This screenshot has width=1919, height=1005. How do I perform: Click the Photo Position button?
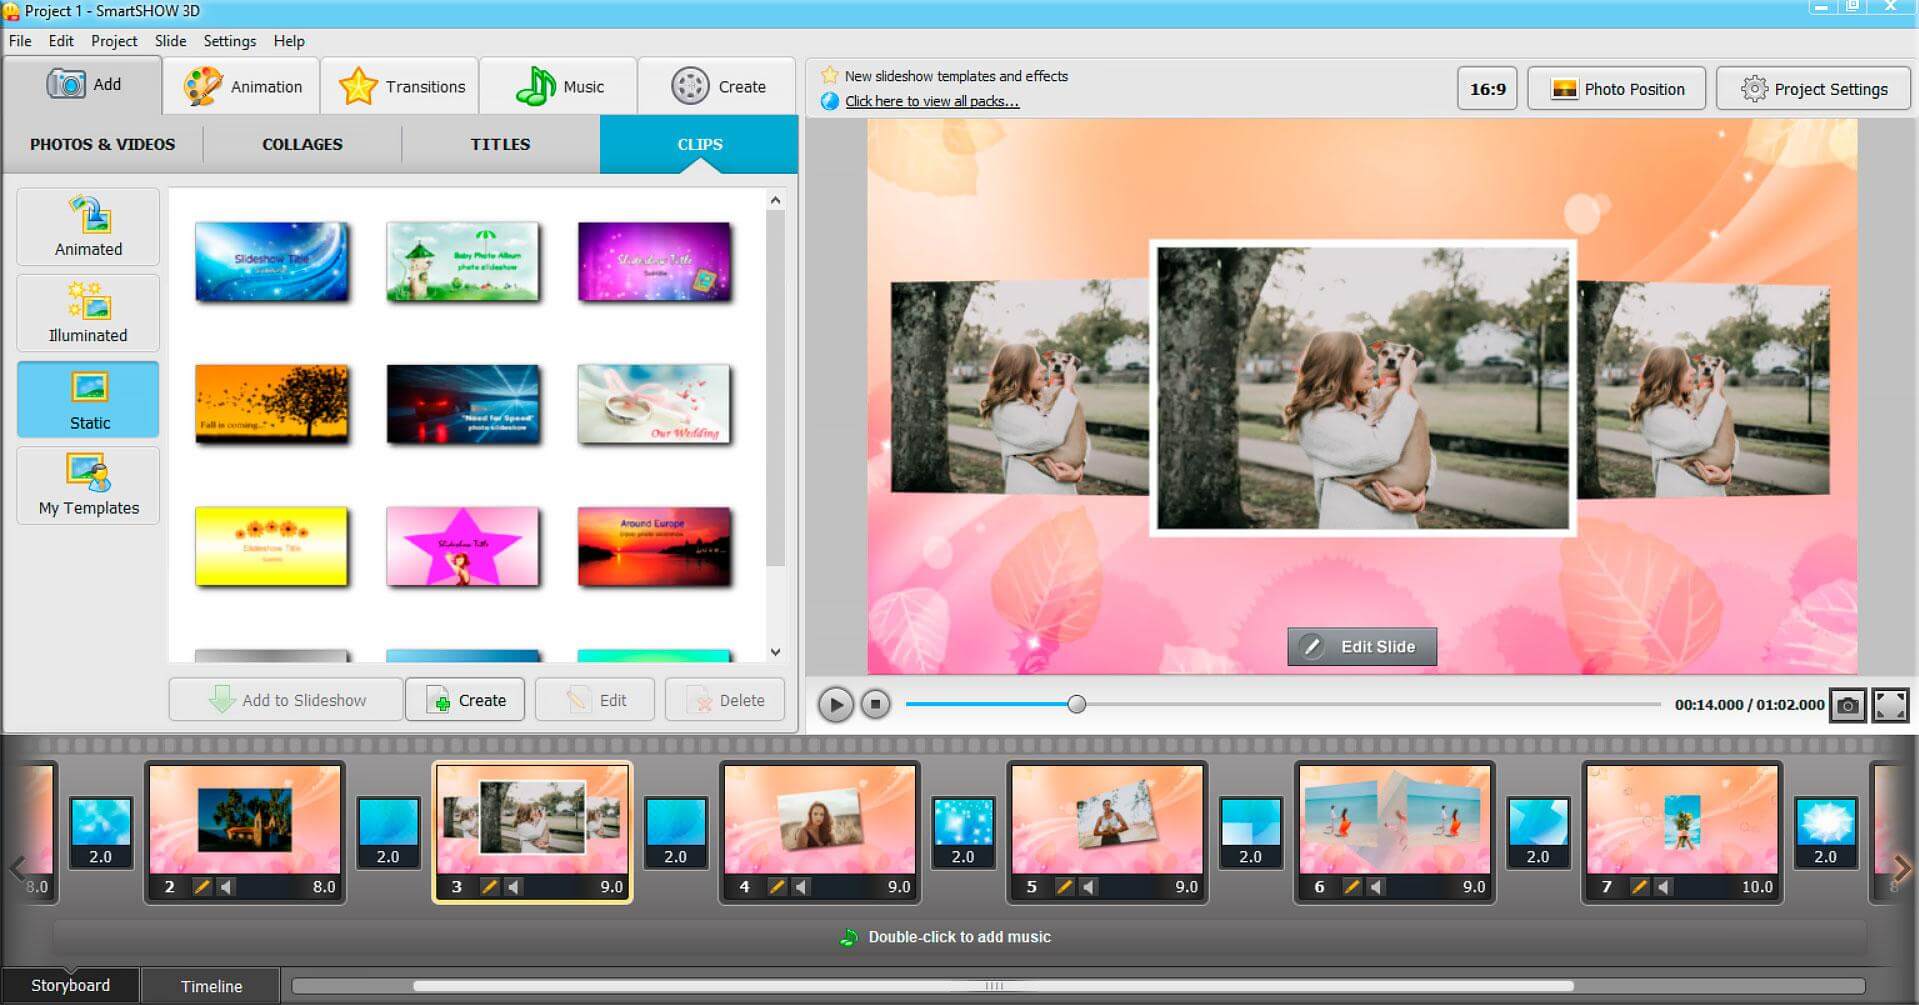pyautogui.click(x=1616, y=89)
